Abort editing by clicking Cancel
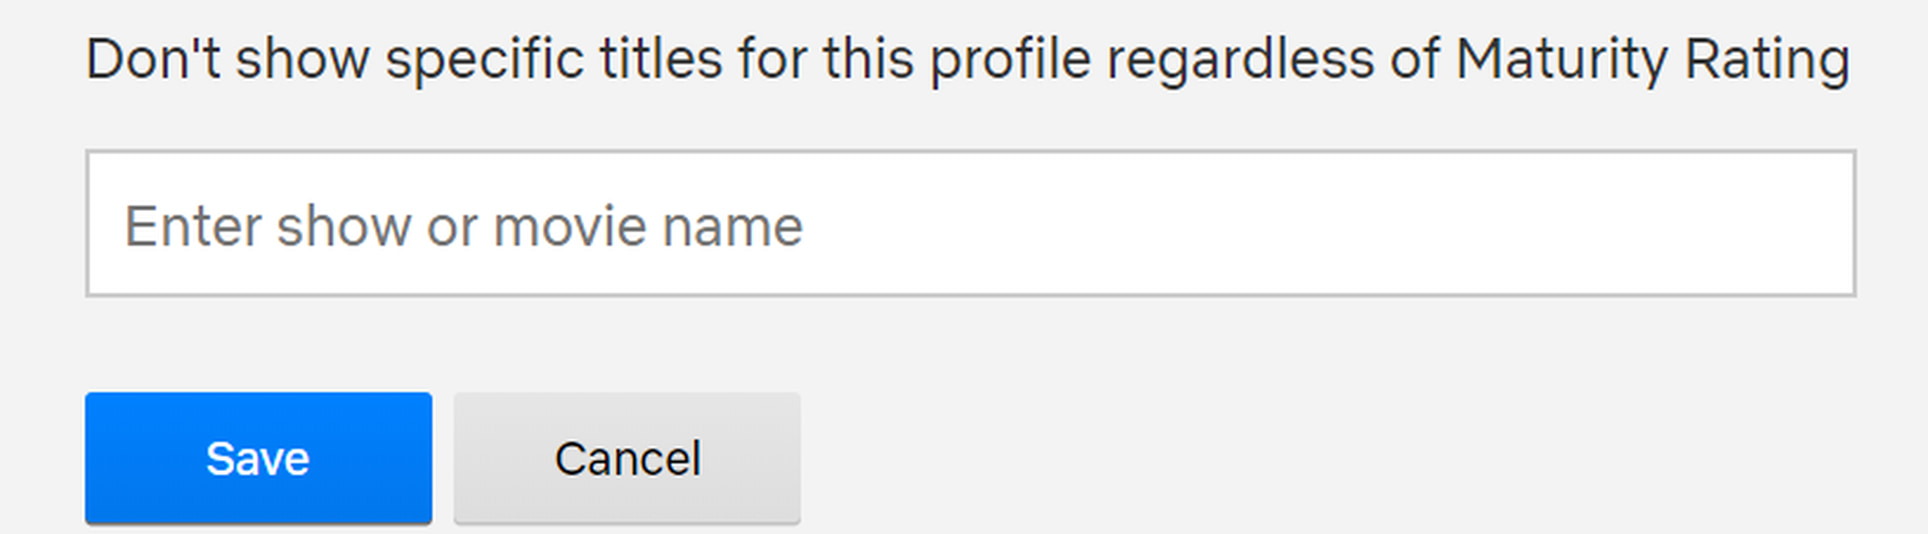 click(627, 458)
